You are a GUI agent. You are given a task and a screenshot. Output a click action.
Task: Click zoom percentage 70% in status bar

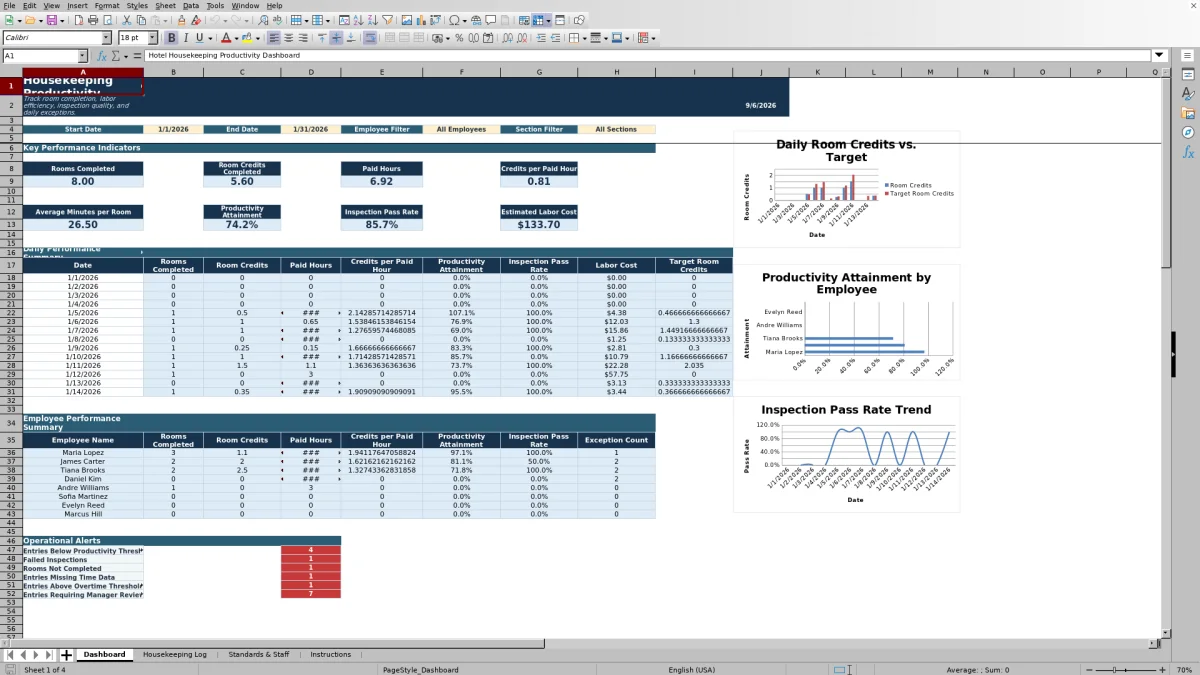pyautogui.click(x=1183, y=670)
